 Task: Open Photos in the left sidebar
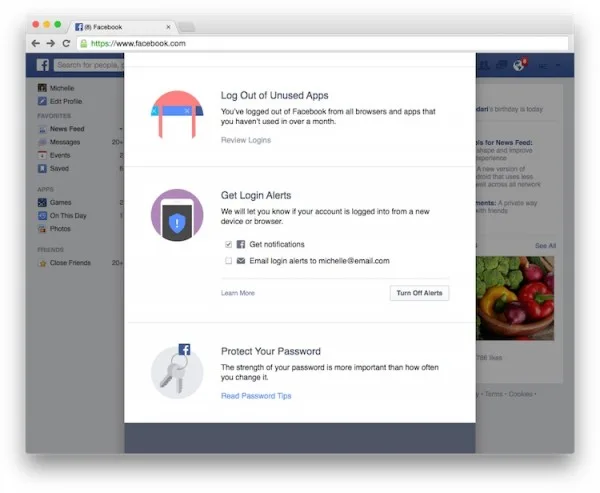tap(60, 229)
